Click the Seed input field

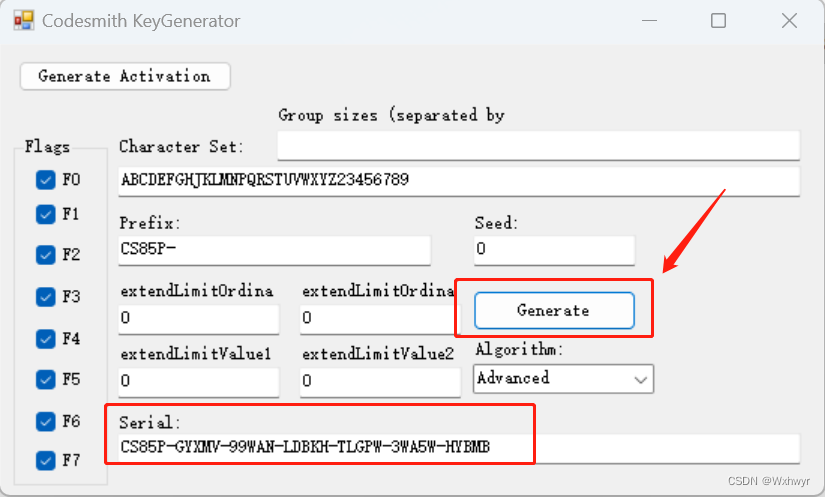click(555, 250)
